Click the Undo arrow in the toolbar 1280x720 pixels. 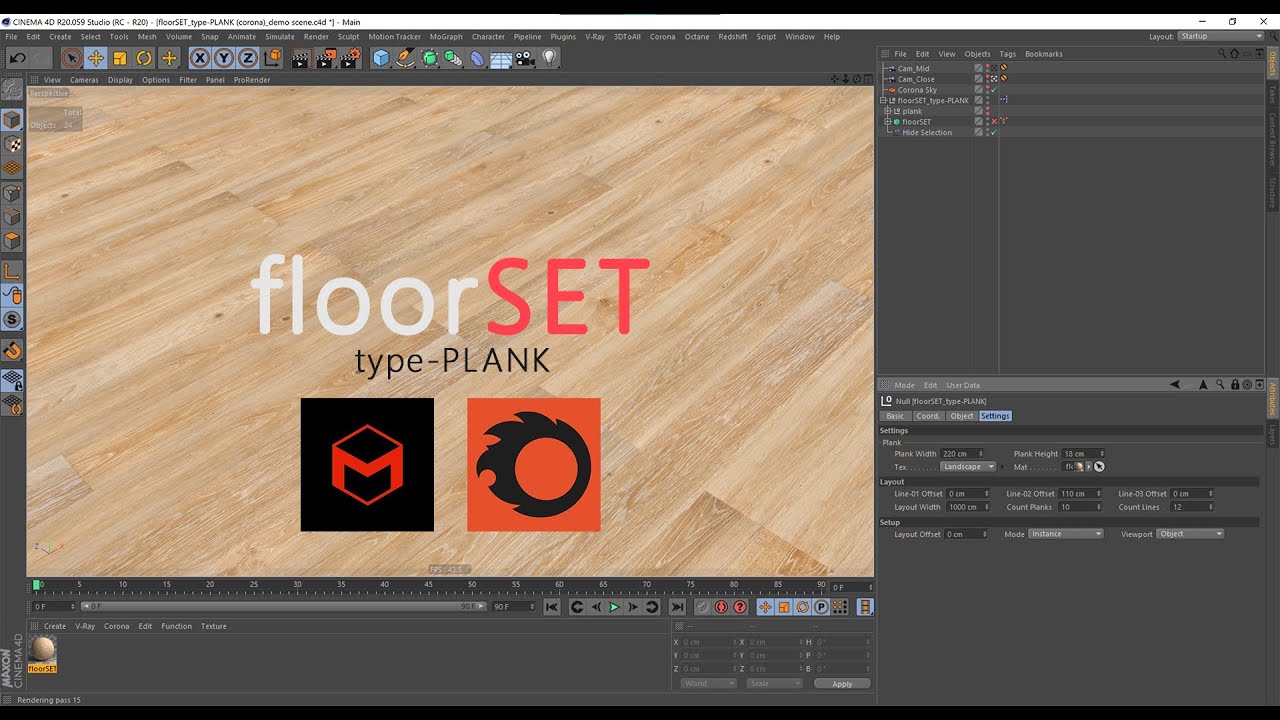17,58
